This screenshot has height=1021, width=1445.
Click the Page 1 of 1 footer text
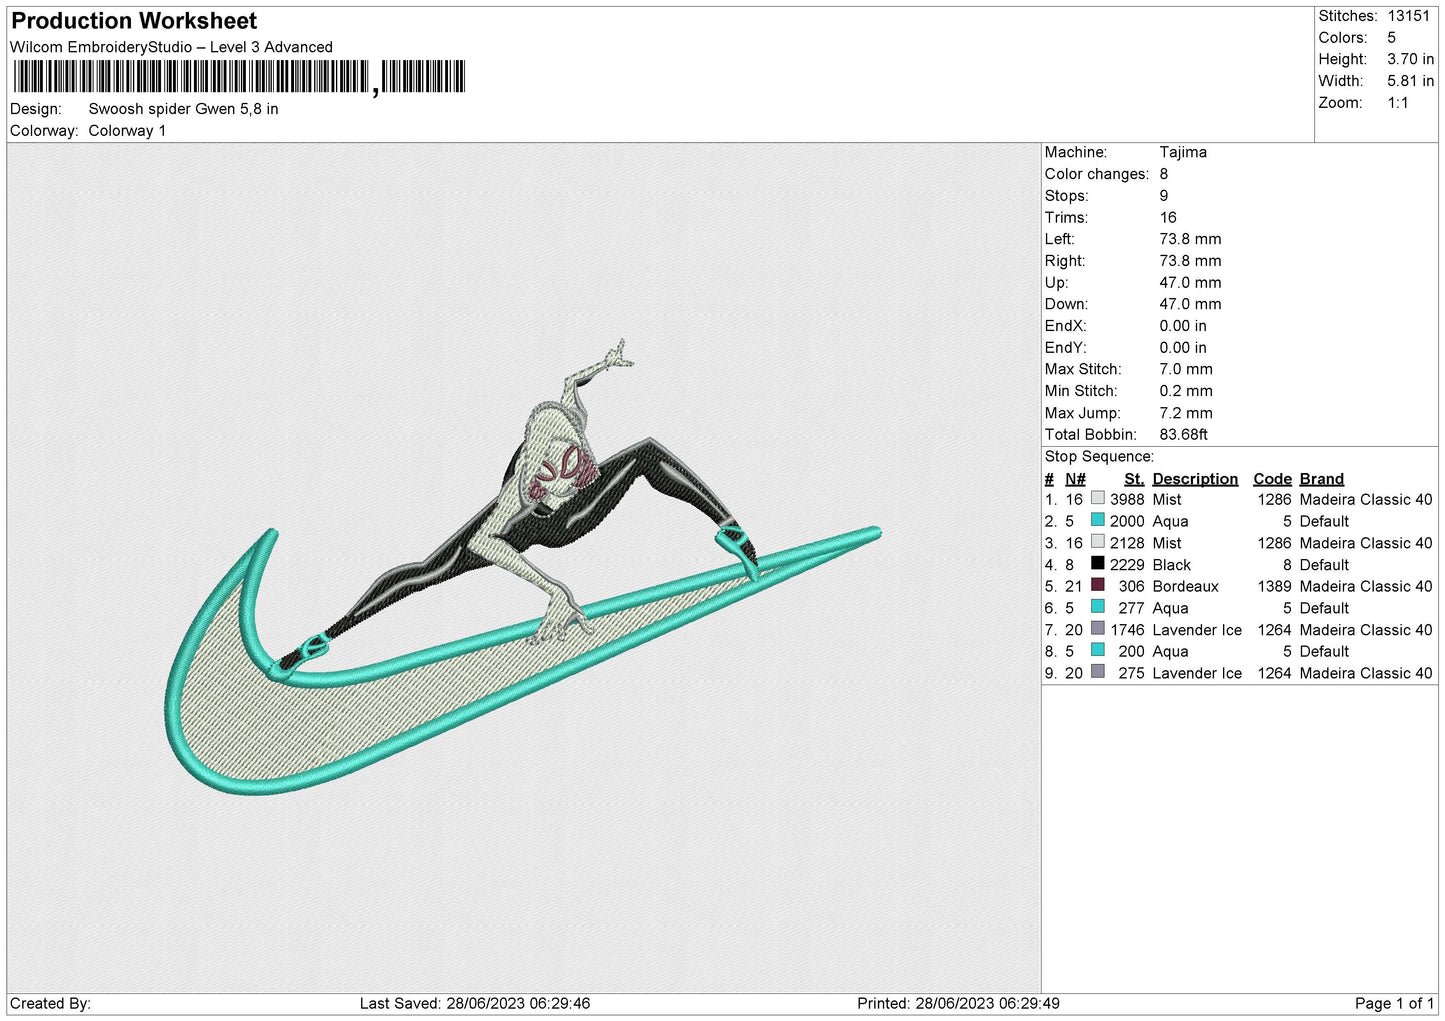pyautogui.click(x=1394, y=1003)
